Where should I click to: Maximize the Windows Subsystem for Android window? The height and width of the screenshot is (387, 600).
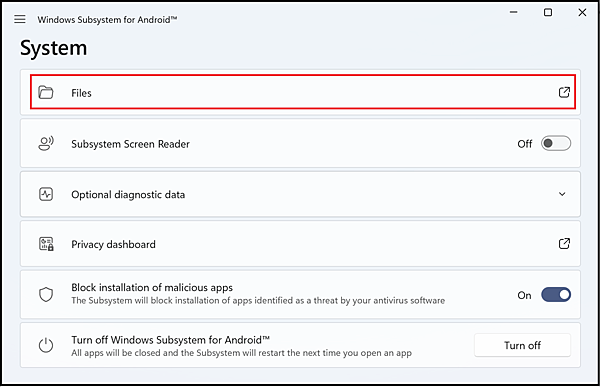548,12
